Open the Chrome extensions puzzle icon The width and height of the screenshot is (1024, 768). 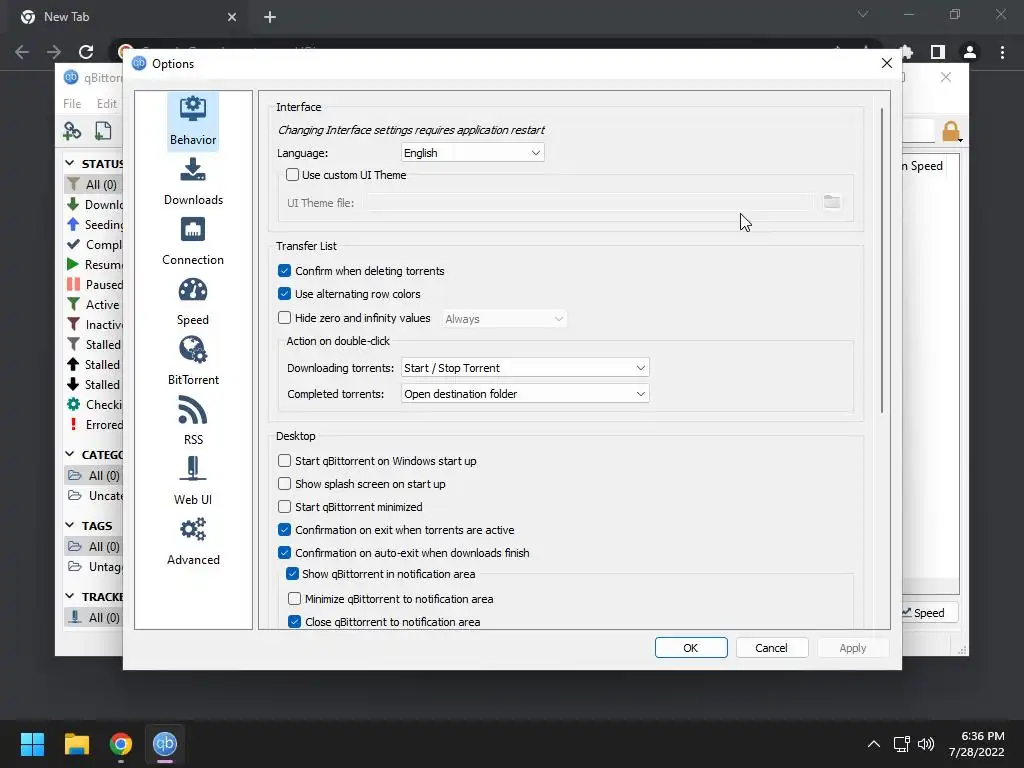click(906, 52)
